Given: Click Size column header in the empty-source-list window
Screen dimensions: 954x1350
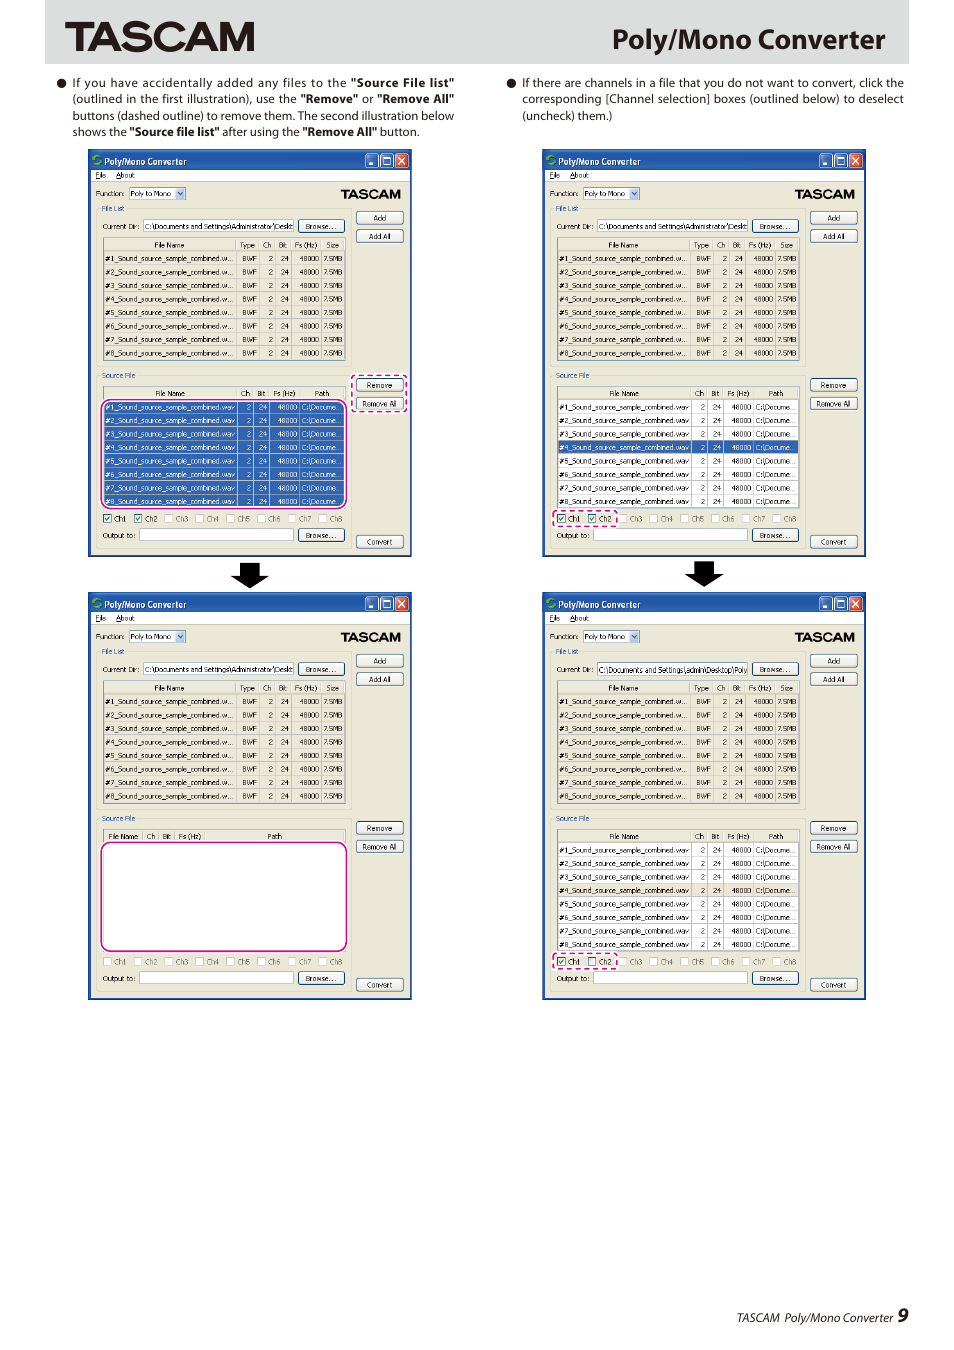Looking at the screenshot, I should point(333,688).
